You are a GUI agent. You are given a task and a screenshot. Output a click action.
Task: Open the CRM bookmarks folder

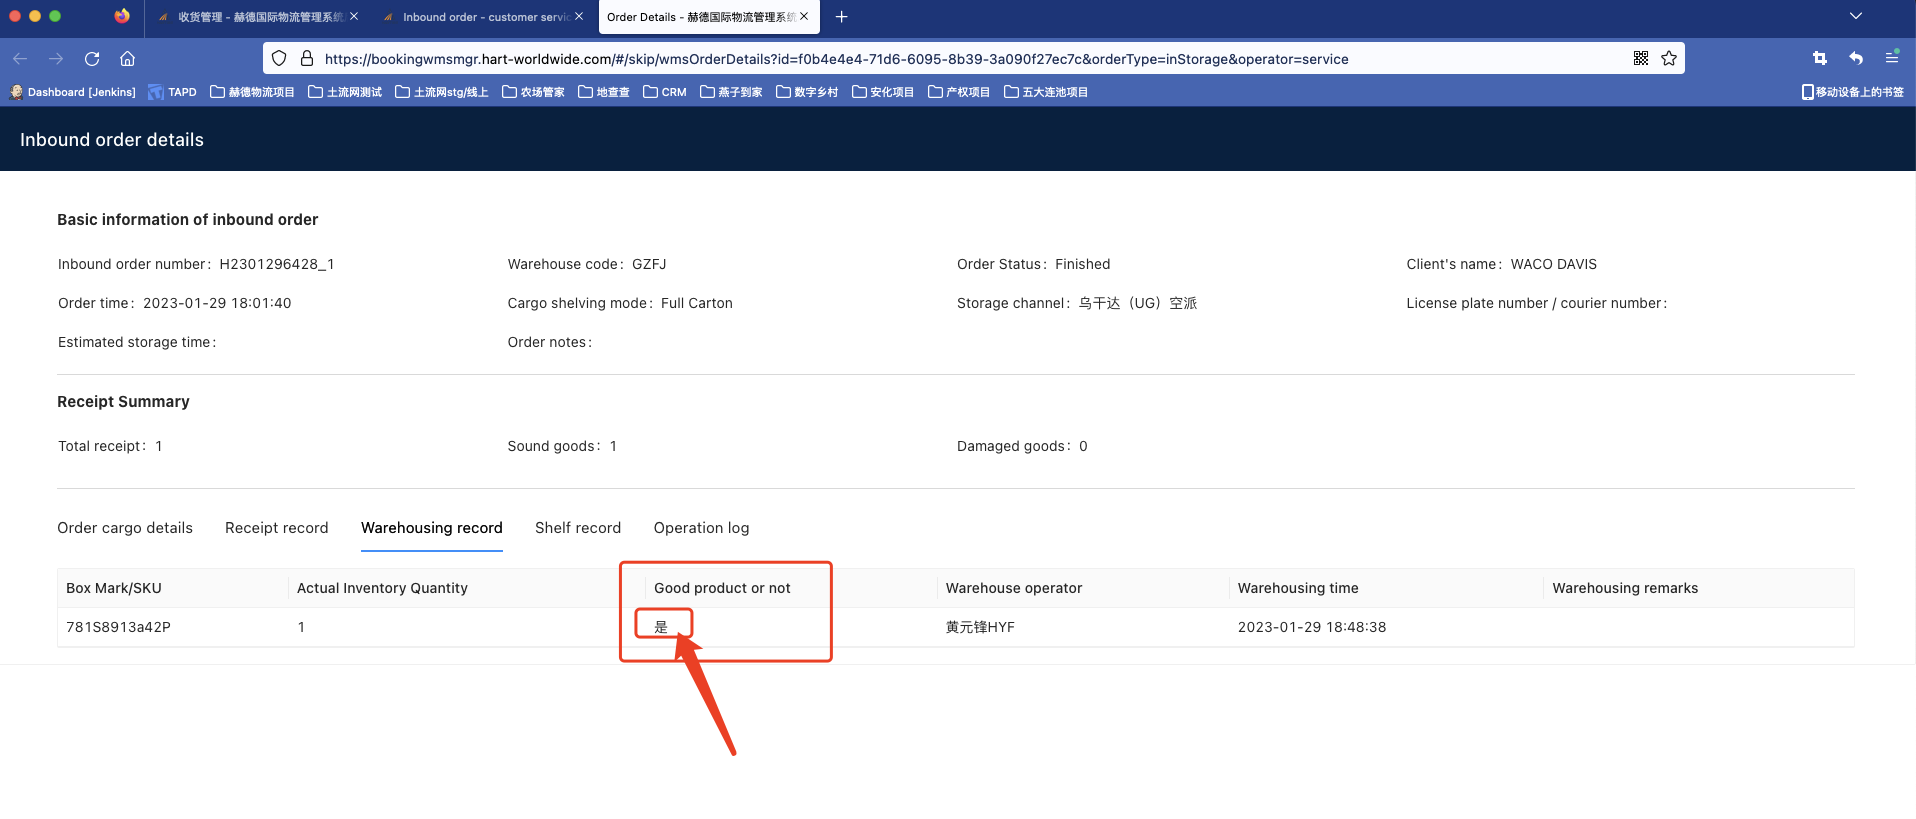665,92
